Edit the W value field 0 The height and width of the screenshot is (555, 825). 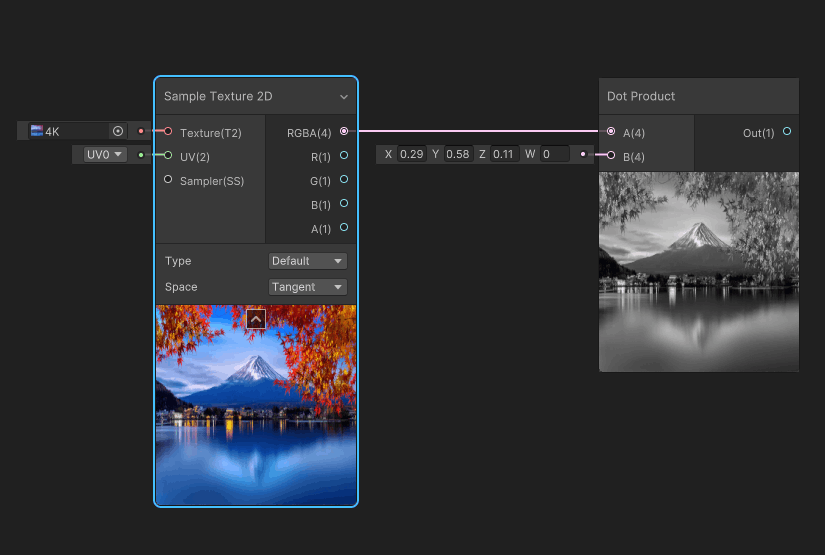(555, 154)
